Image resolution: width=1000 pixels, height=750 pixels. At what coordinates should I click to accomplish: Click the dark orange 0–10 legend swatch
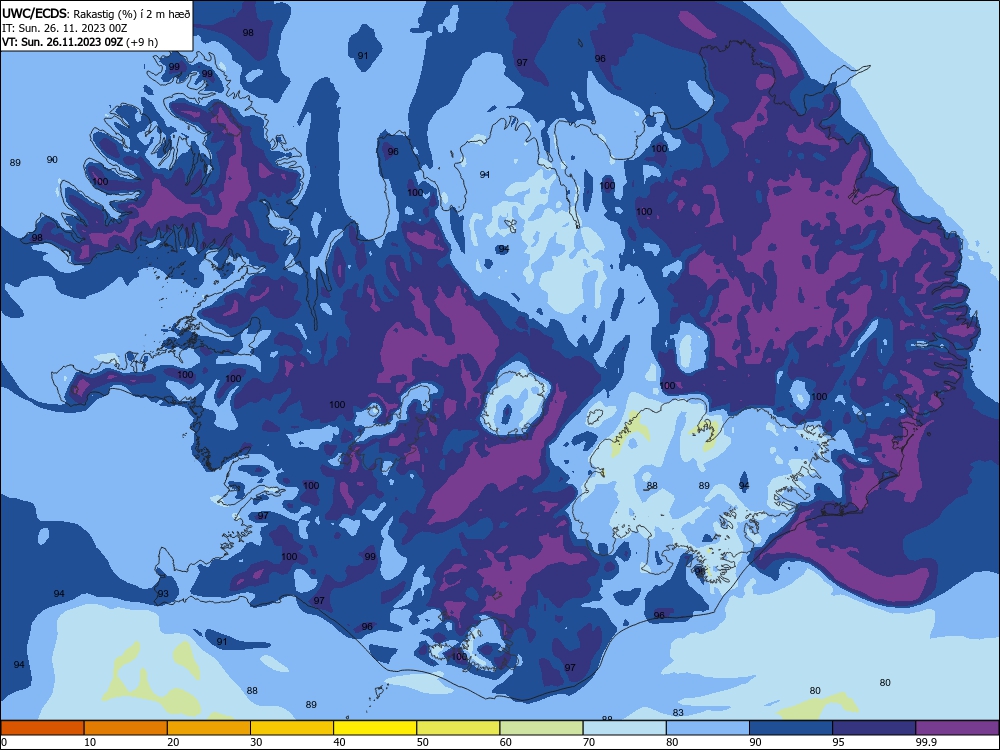click(x=42, y=728)
